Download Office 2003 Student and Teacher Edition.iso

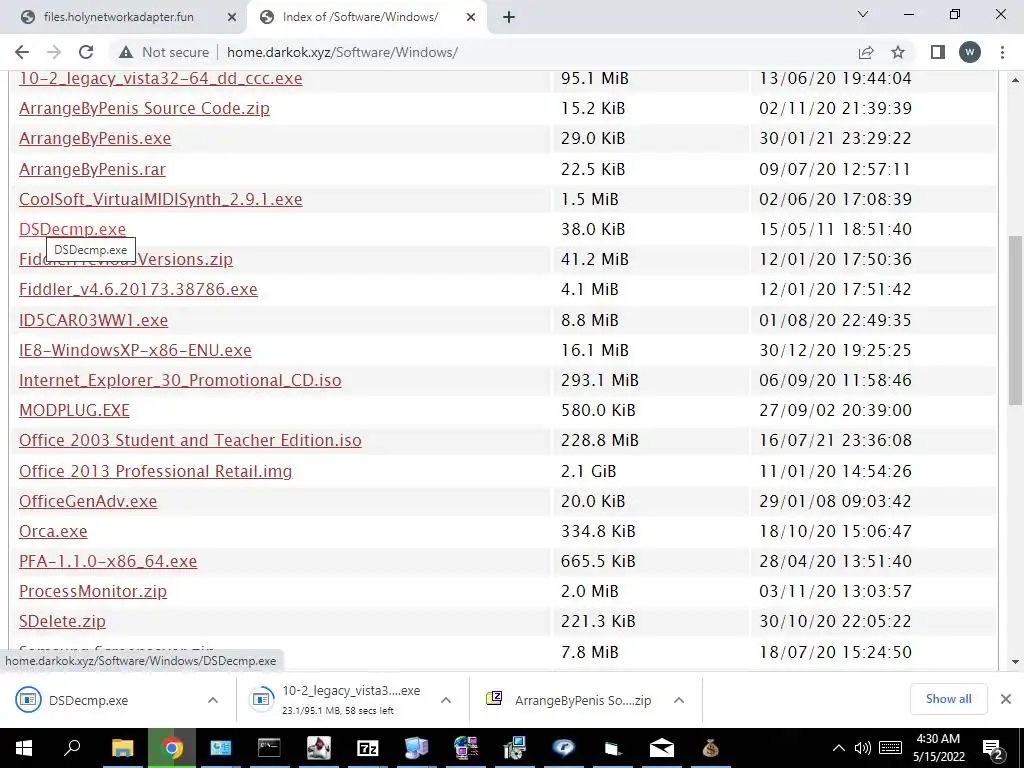pyautogui.click(x=190, y=440)
